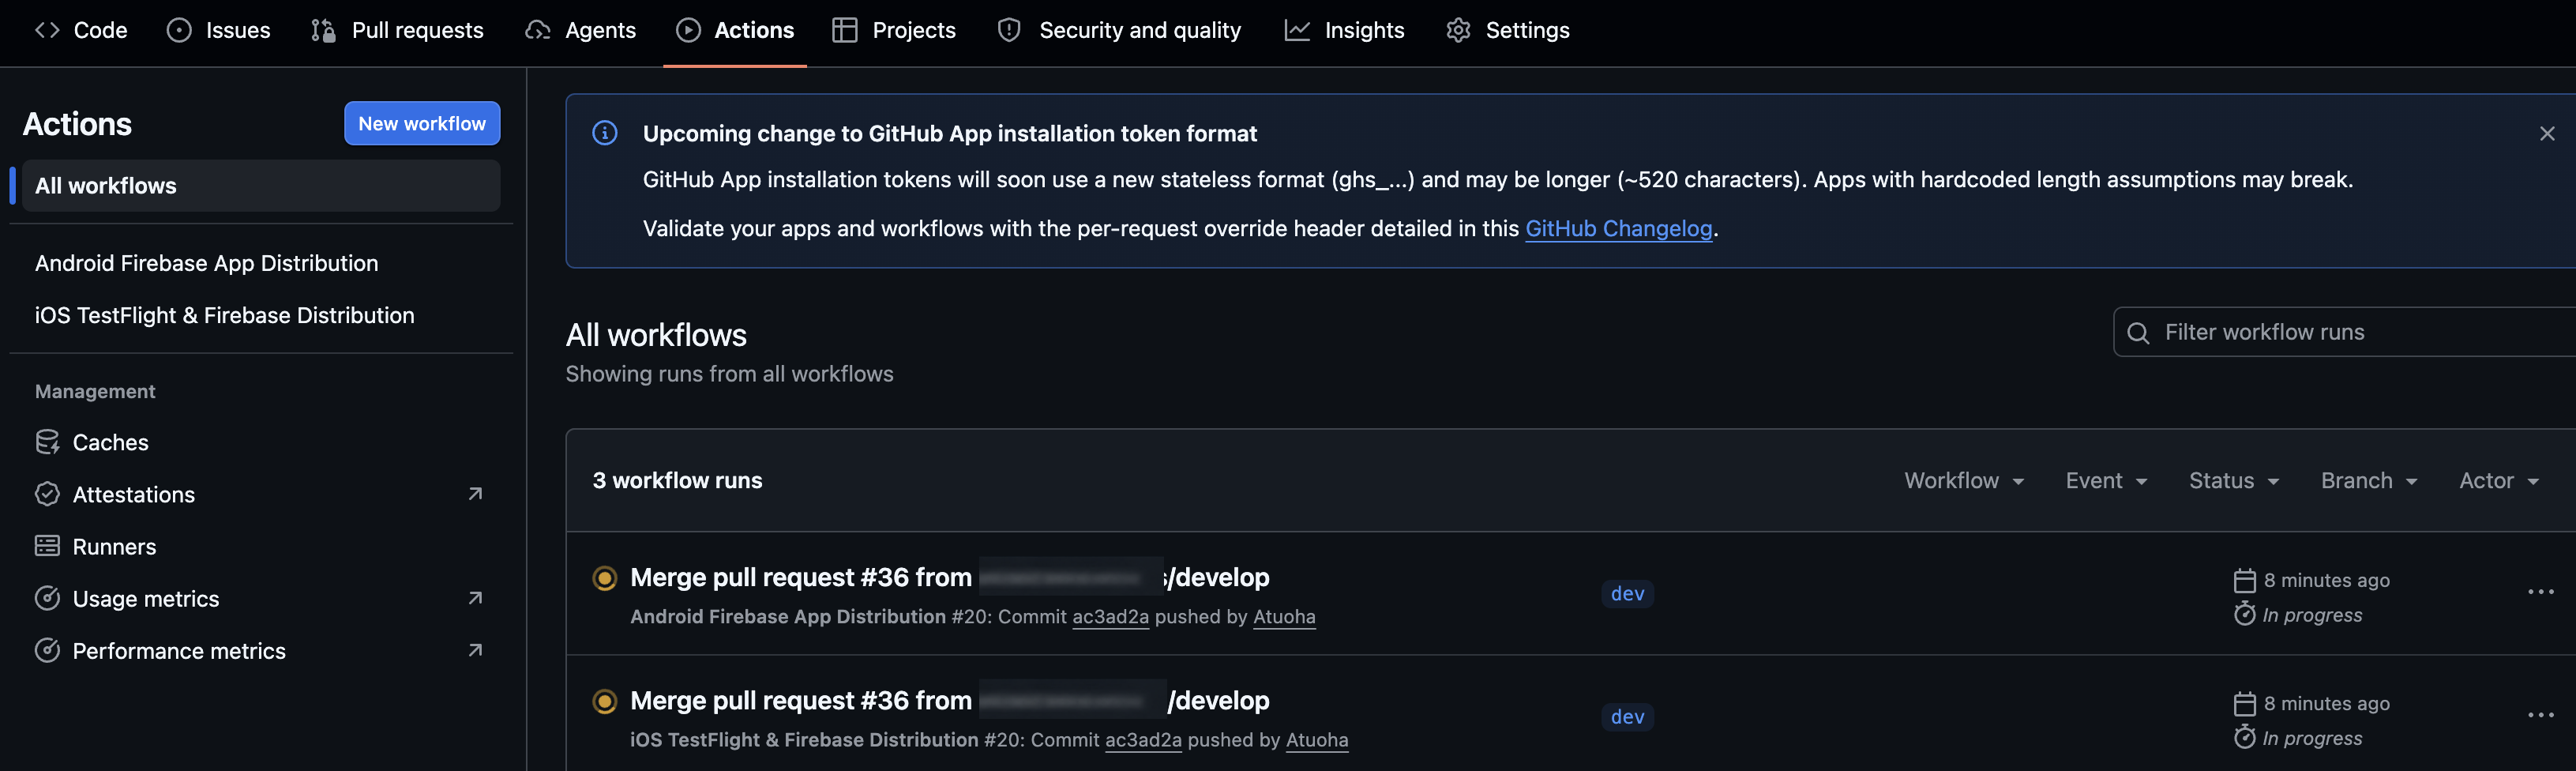Screen dimensions: 2576x771
Task: Click the calendar icon on Android Firebase run
Action: point(2244,580)
